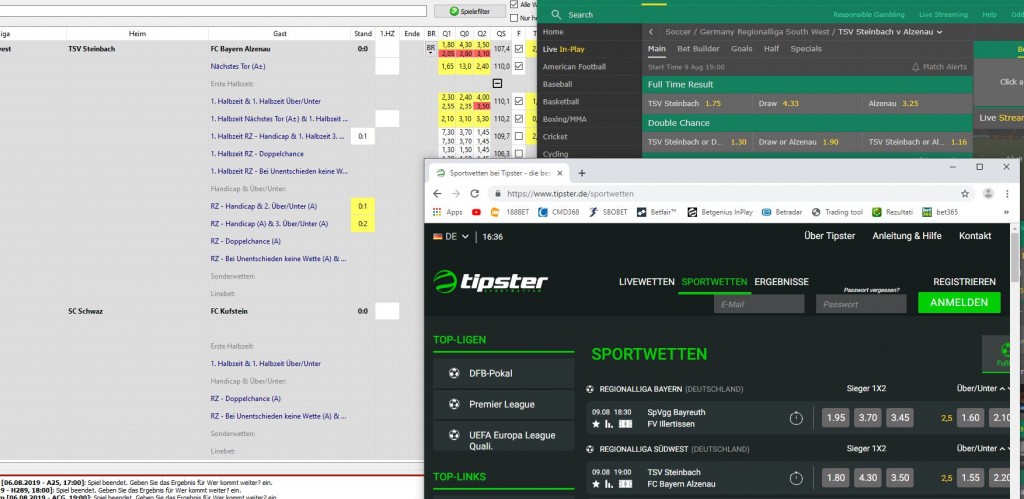Open the Betradar bookmark
The width and height of the screenshot is (1024, 499).
(782, 212)
